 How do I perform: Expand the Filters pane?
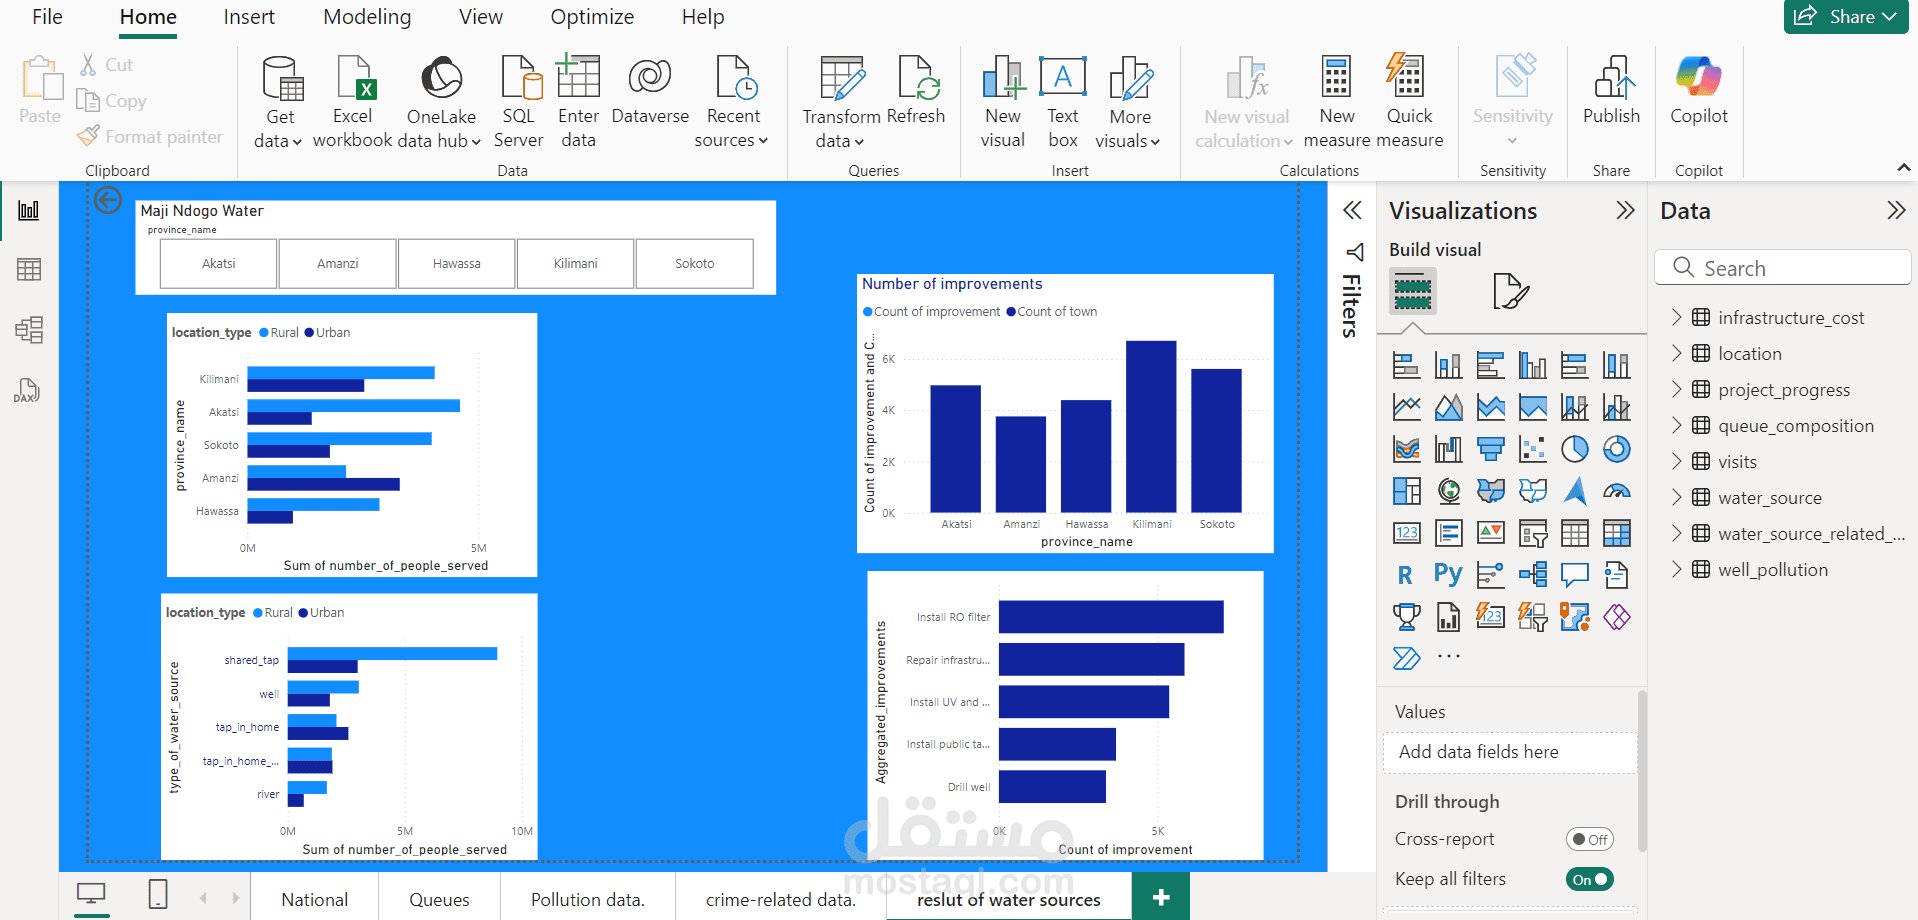[x=1352, y=211]
